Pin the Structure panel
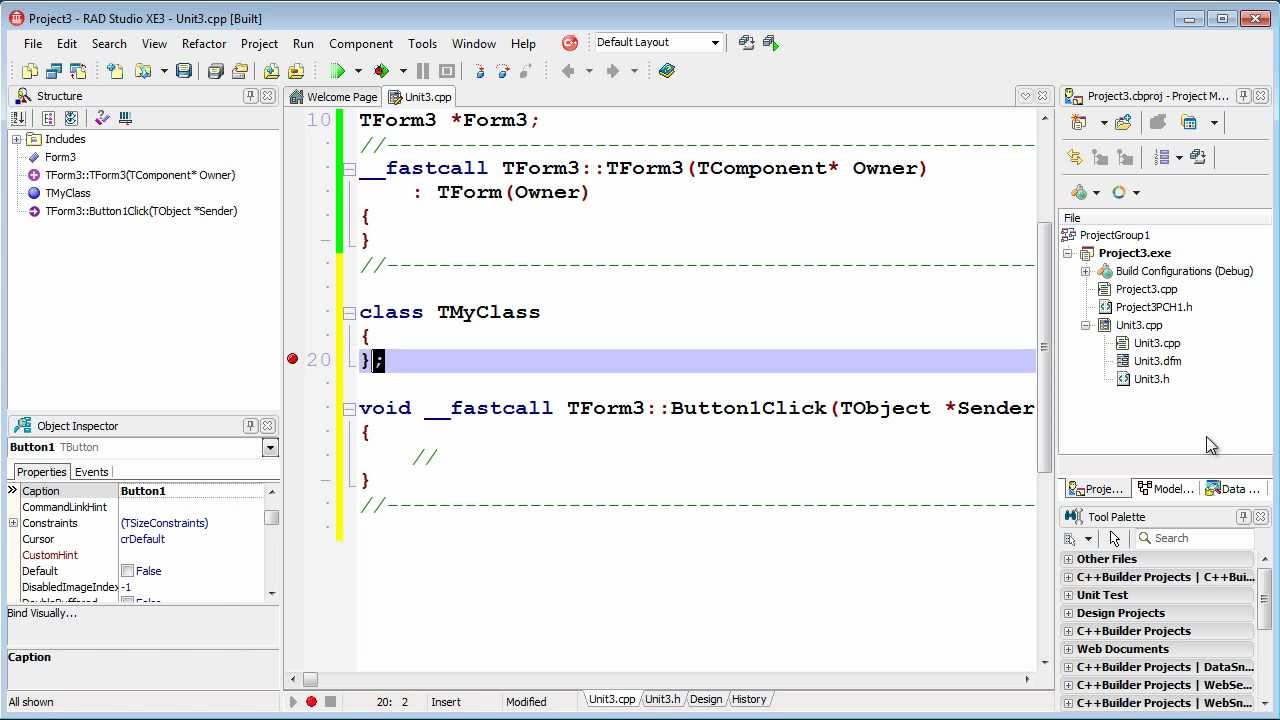The image size is (1280, 720). 250,96
